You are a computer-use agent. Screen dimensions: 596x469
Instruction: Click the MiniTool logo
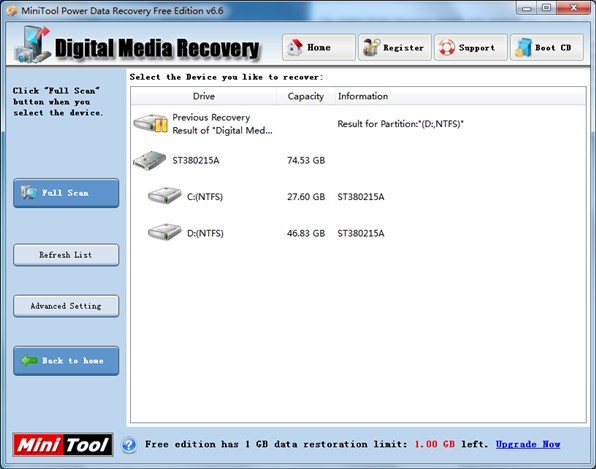(63, 444)
